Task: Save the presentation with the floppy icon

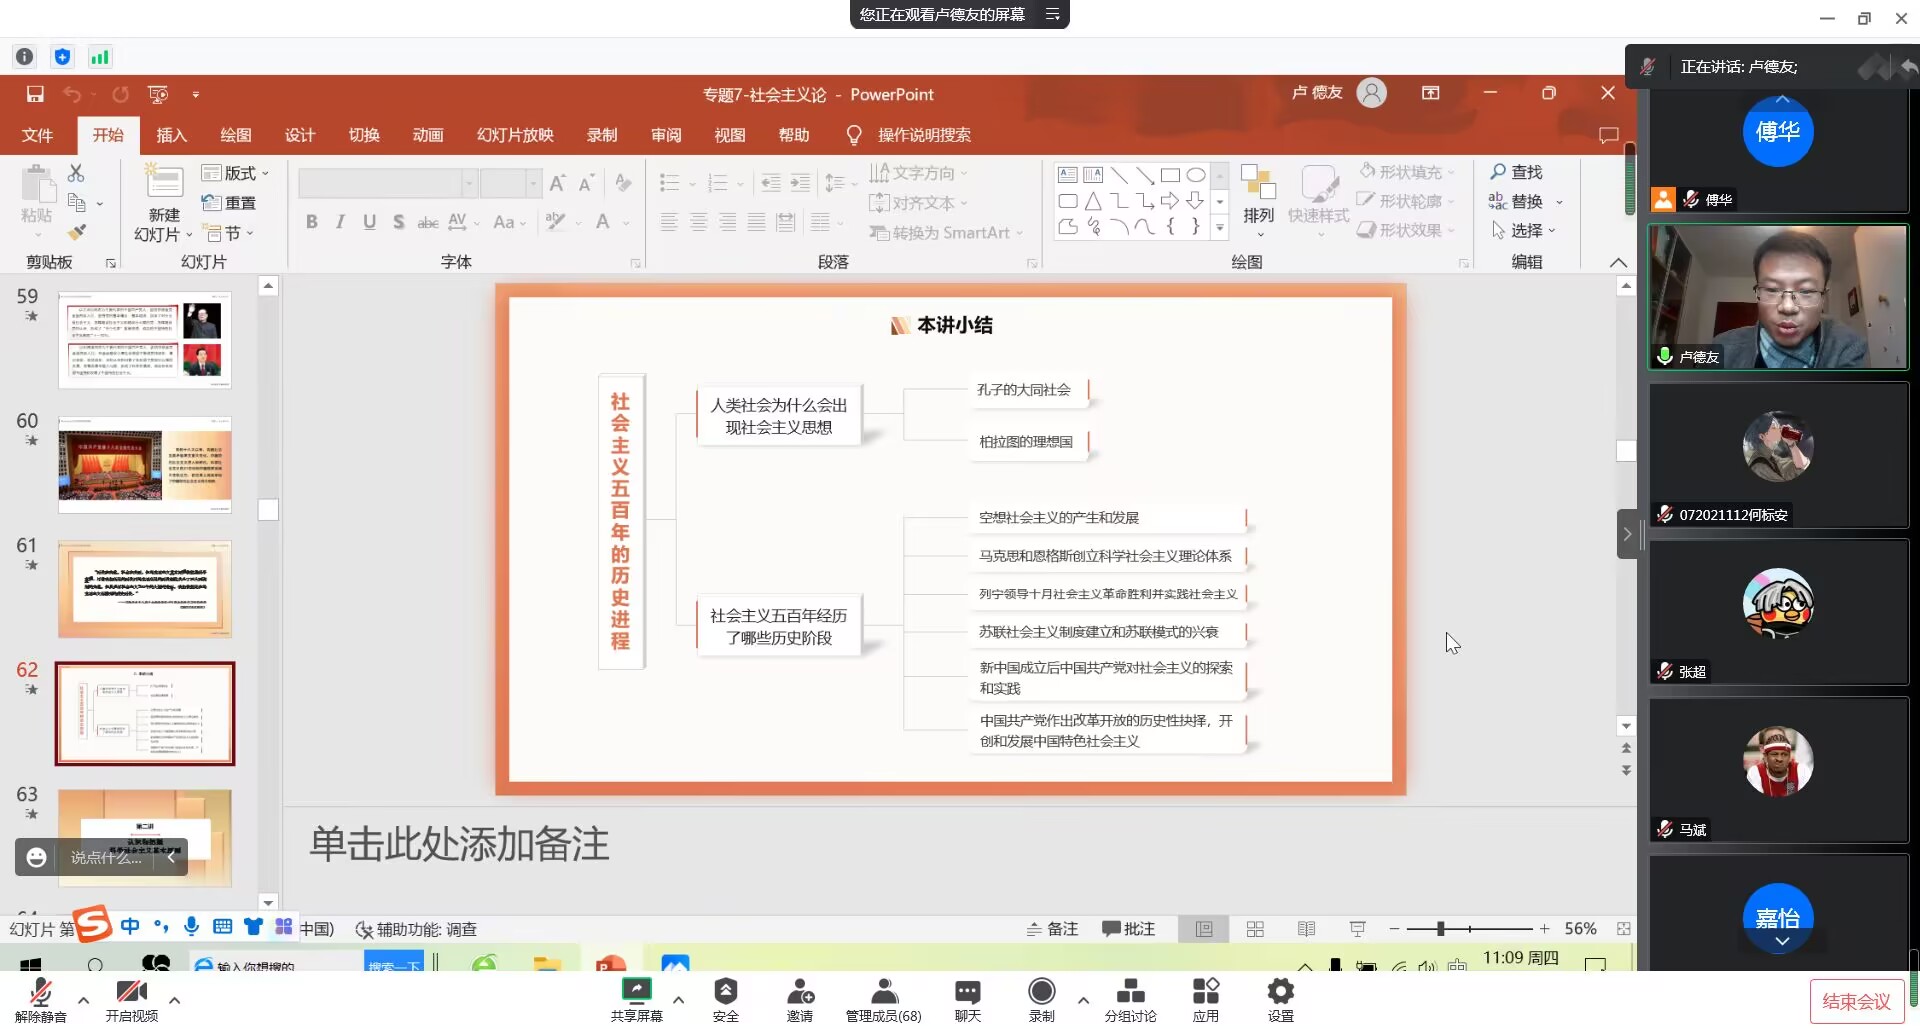Action: tap(35, 94)
